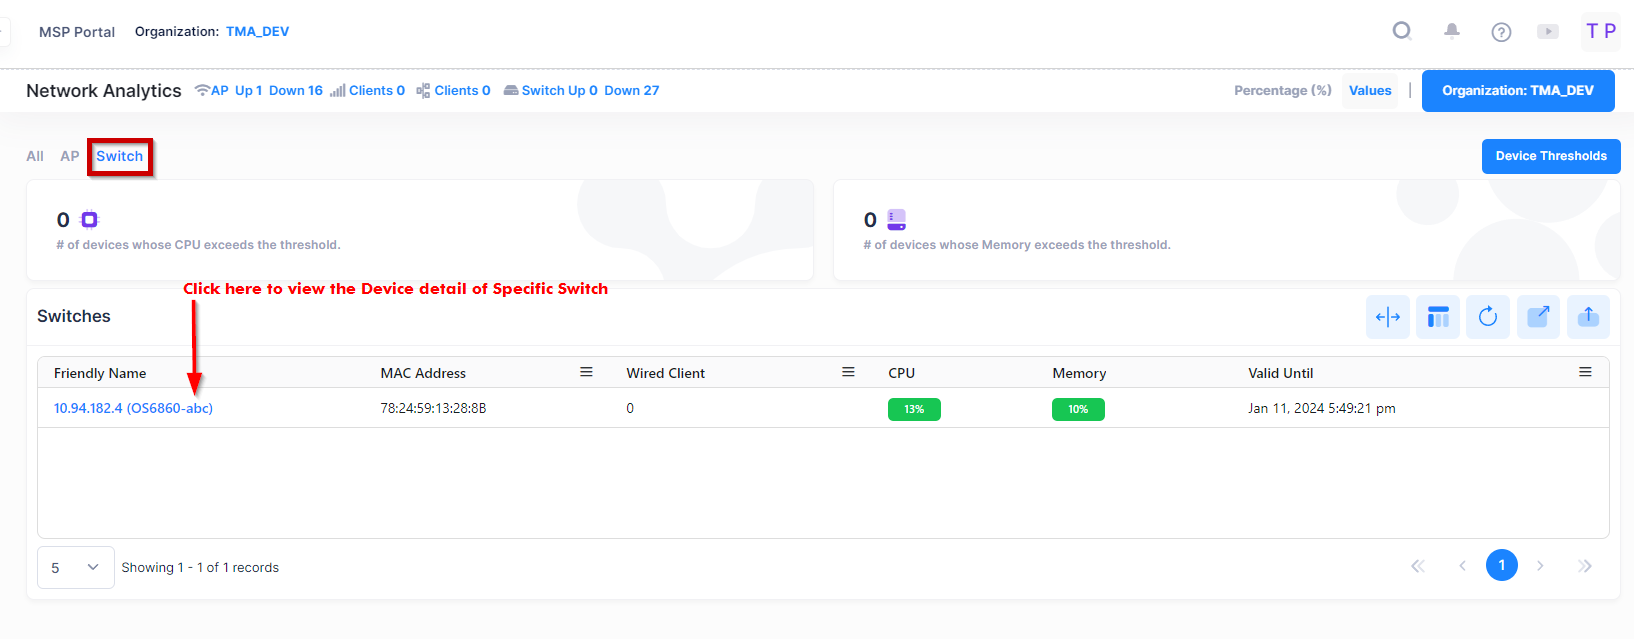Click the wired Clients 0 label

pyautogui.click(x=462, y=90)
